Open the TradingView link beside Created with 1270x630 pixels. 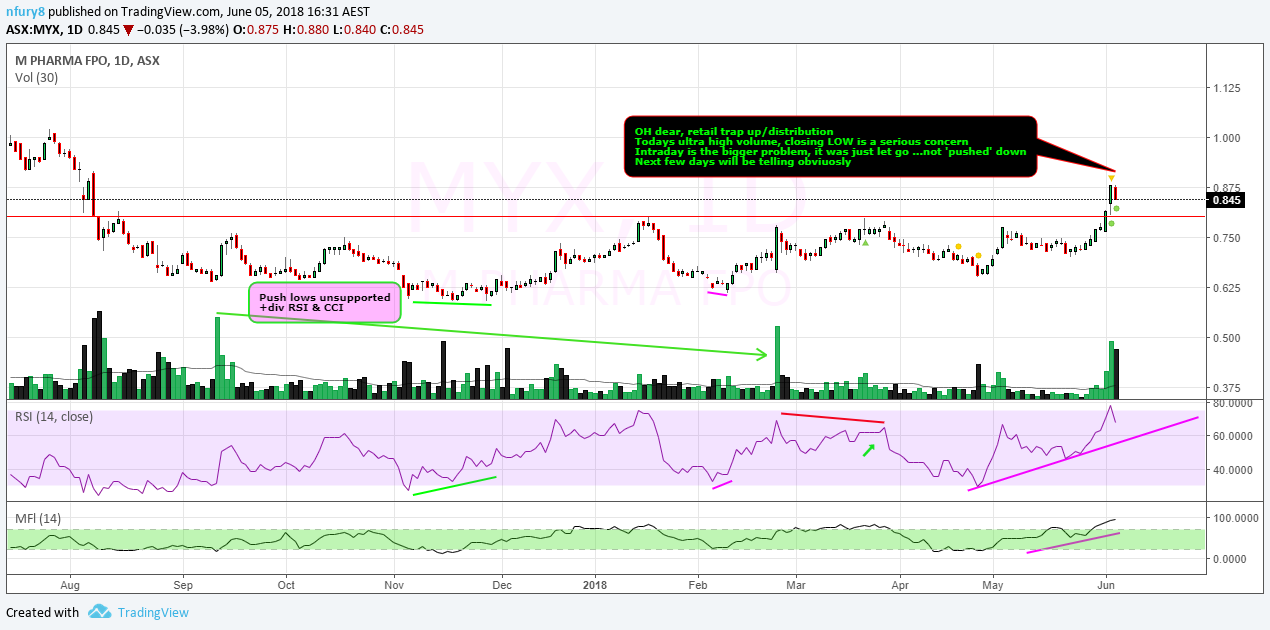click(x=152, y=612)
